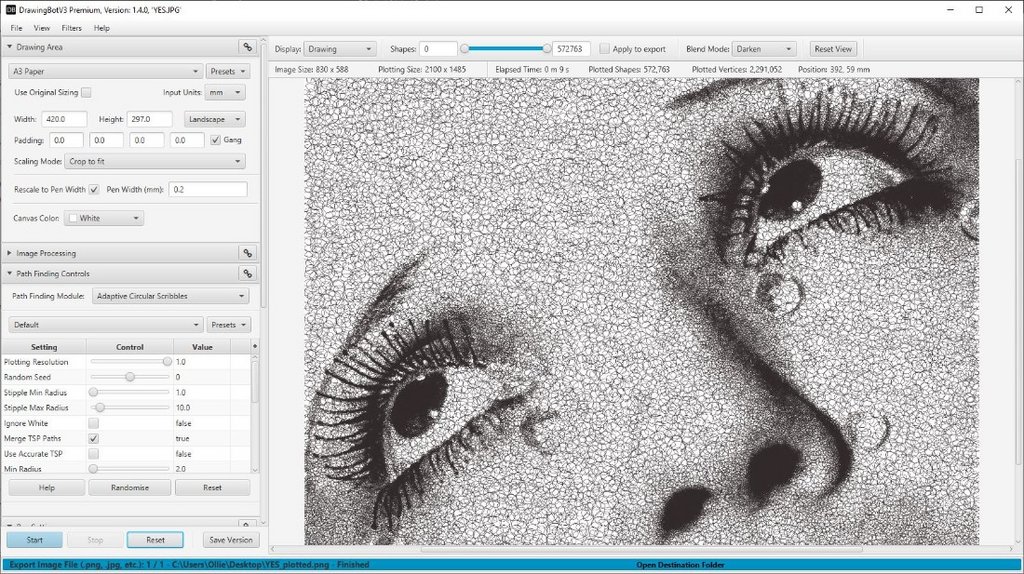Click the Setting column header
The width and height of the screenshot is (1024, 574).
(x=44, y=347)
